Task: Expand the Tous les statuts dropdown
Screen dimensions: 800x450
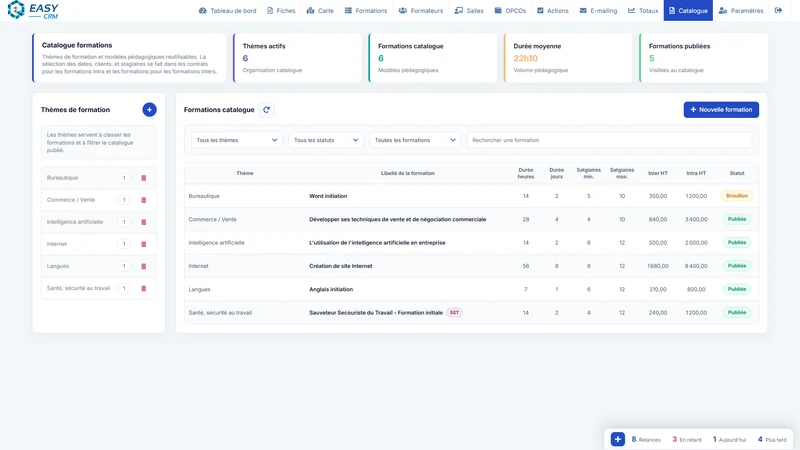Action: tap(326, 140)
